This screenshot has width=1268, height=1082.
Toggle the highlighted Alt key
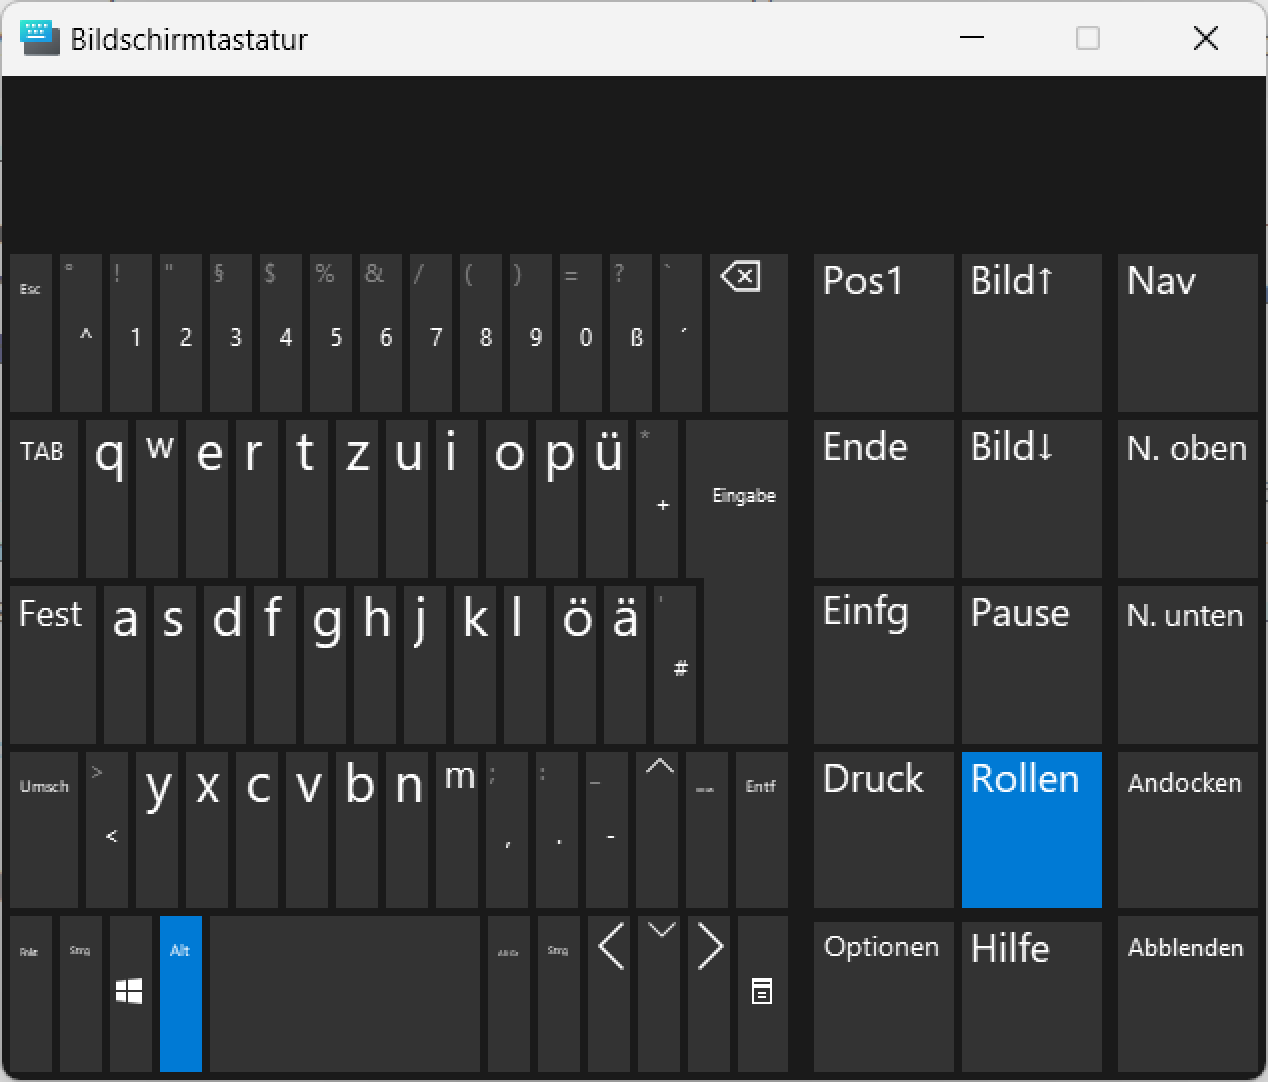[181, 994]
